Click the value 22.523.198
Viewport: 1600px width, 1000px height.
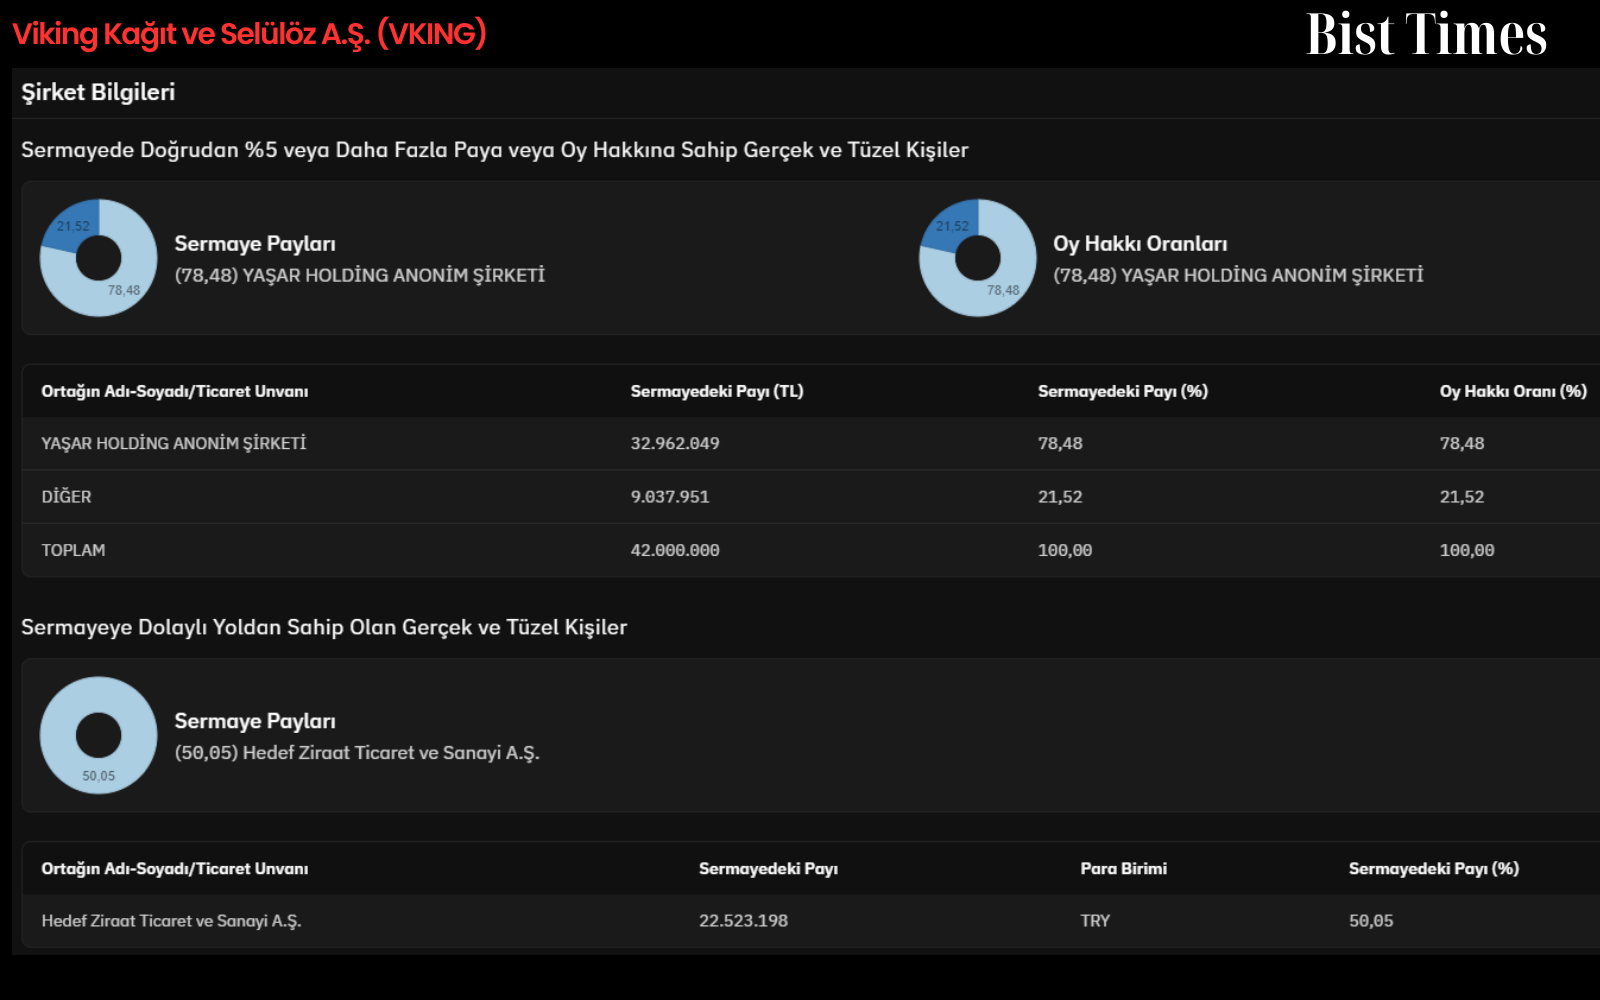pos(743,921)
